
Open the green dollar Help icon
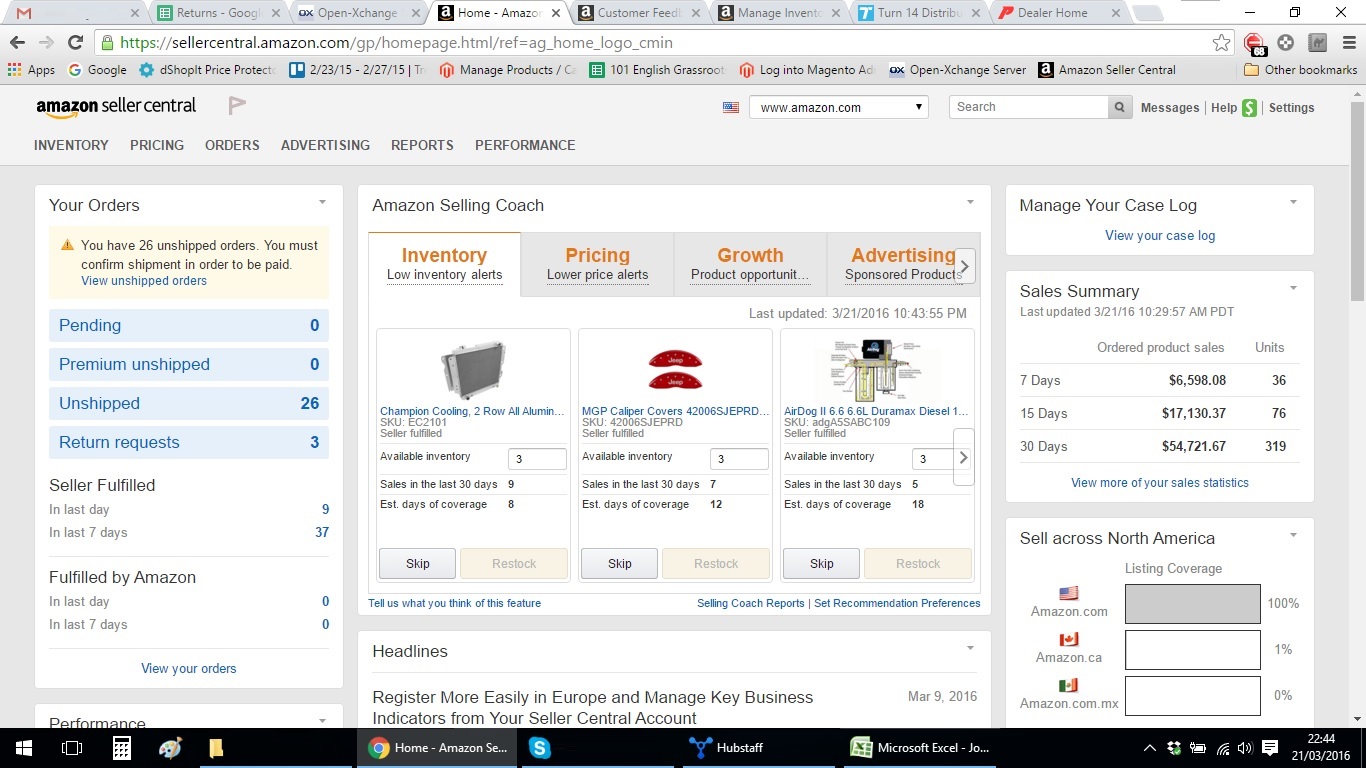(1249, 108)
